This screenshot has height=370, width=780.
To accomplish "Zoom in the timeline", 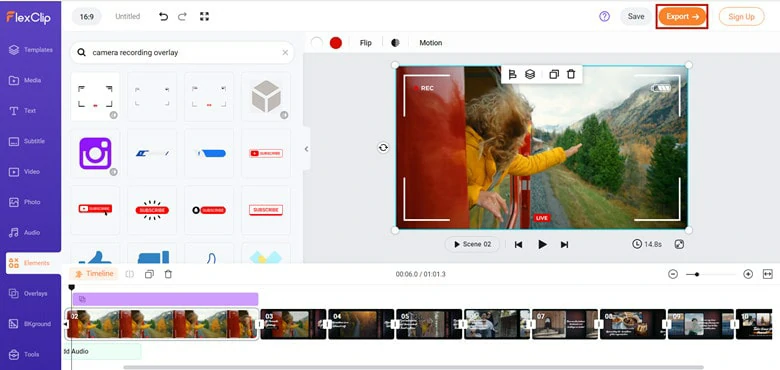I will click(748, 274).
